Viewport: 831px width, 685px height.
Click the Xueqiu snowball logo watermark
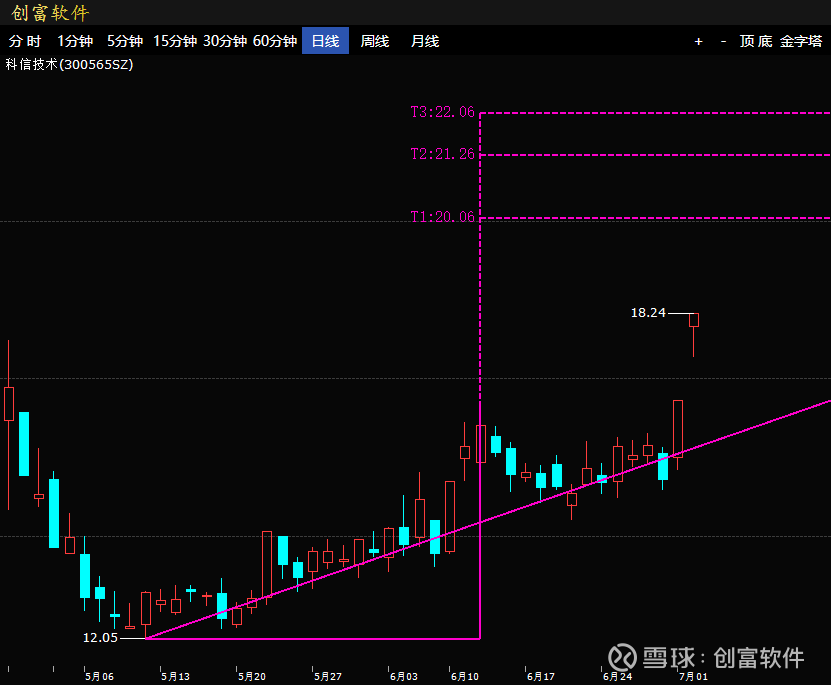point(625,657)
